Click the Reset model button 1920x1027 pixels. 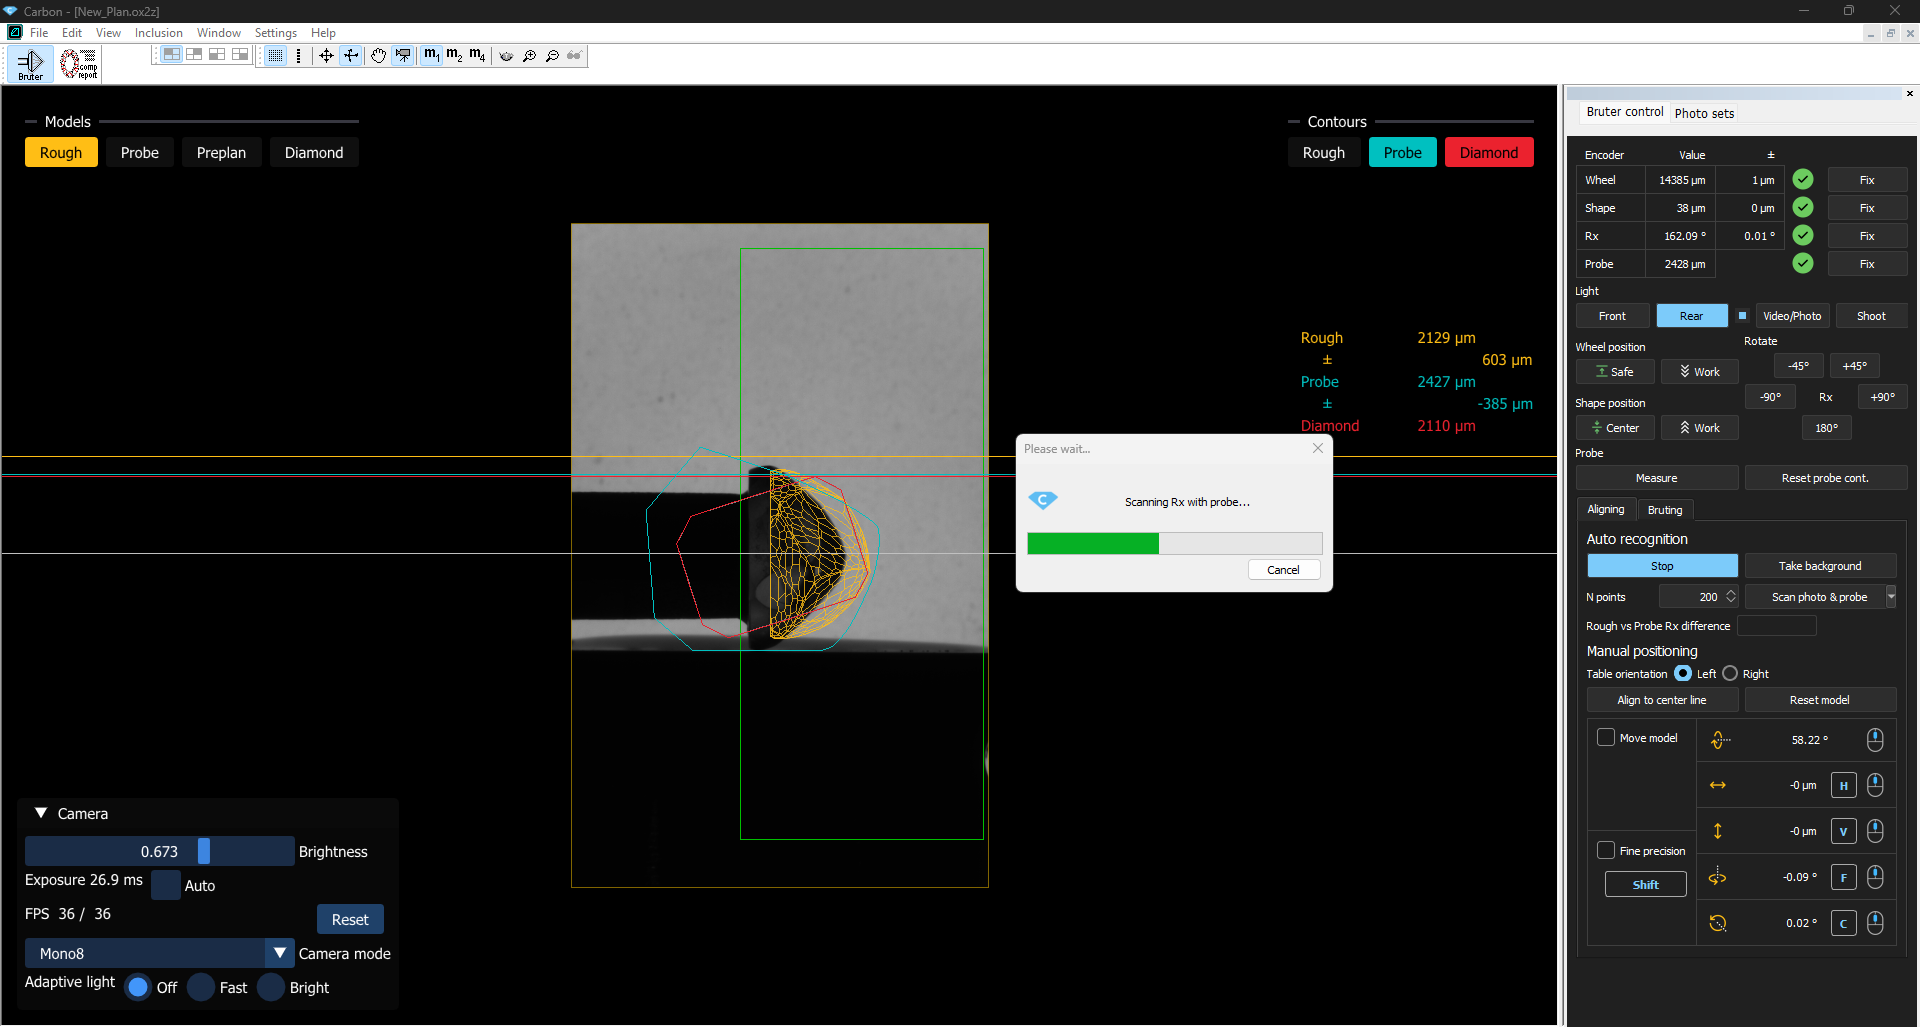pyautogui.click(x=1820, y=700)
